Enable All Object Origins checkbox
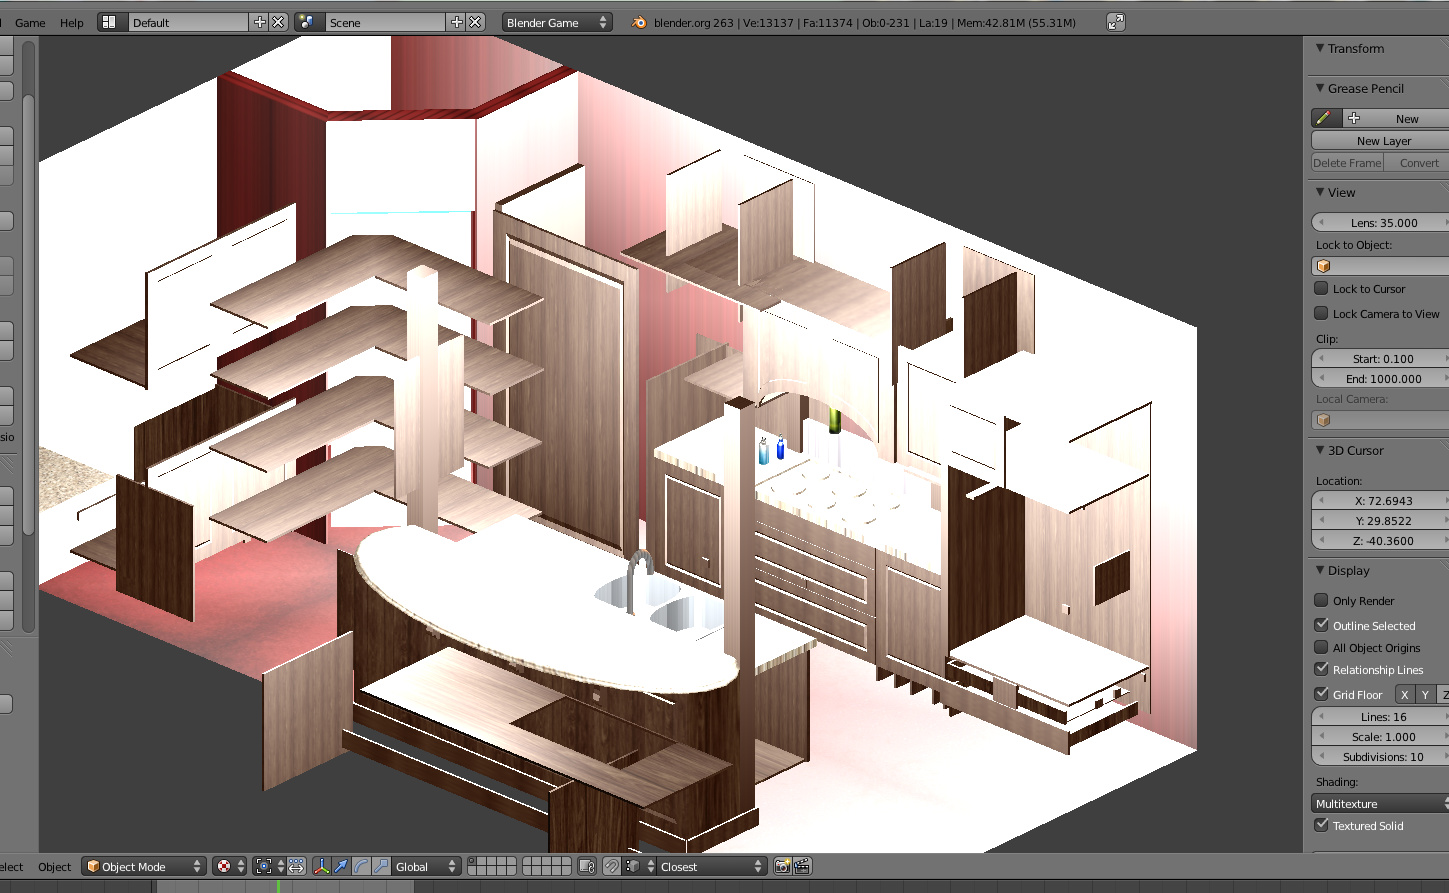Image resolution: width=1449 pixels, height=893 pixels. pos(1321,647)
